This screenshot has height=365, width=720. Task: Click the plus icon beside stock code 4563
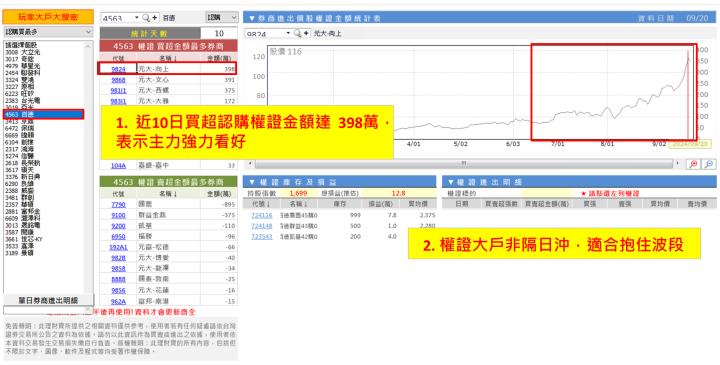(154, 18)
